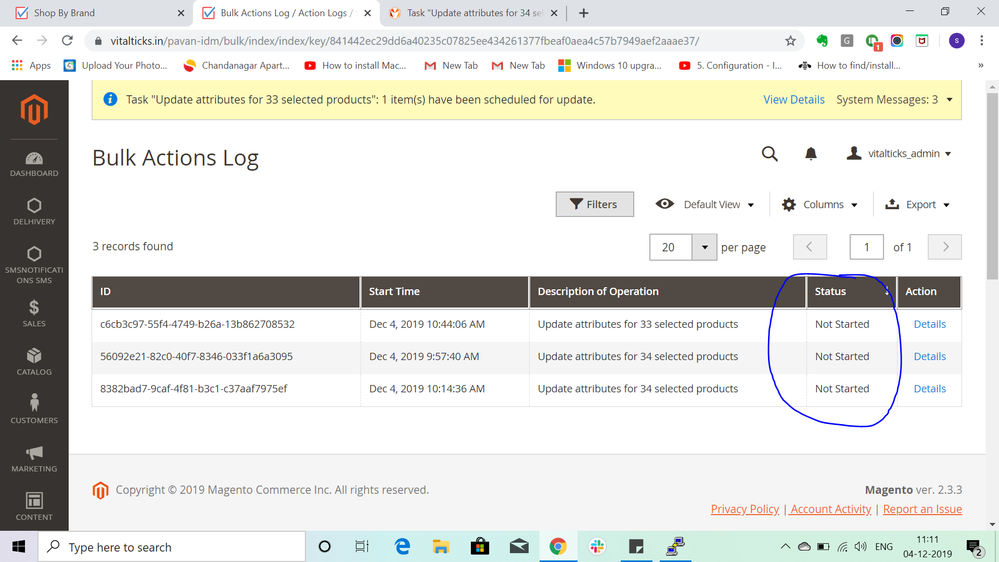
Task: Open Details for the first log row
Action: (929, 324)
